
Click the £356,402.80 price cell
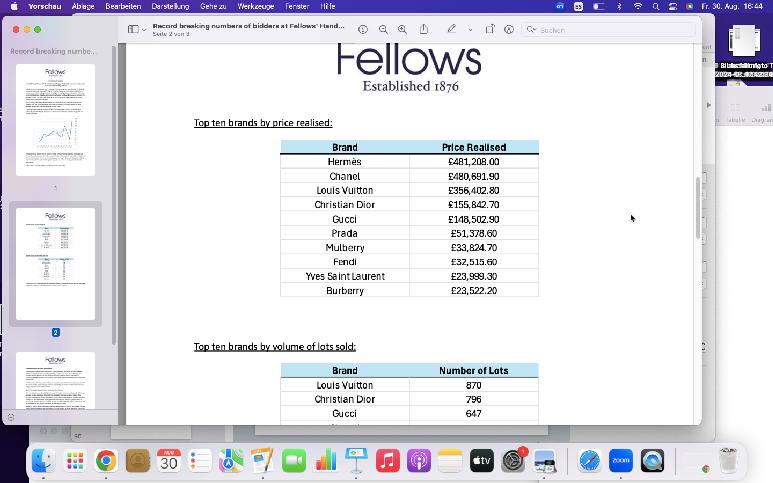click(x=474, y=190)
